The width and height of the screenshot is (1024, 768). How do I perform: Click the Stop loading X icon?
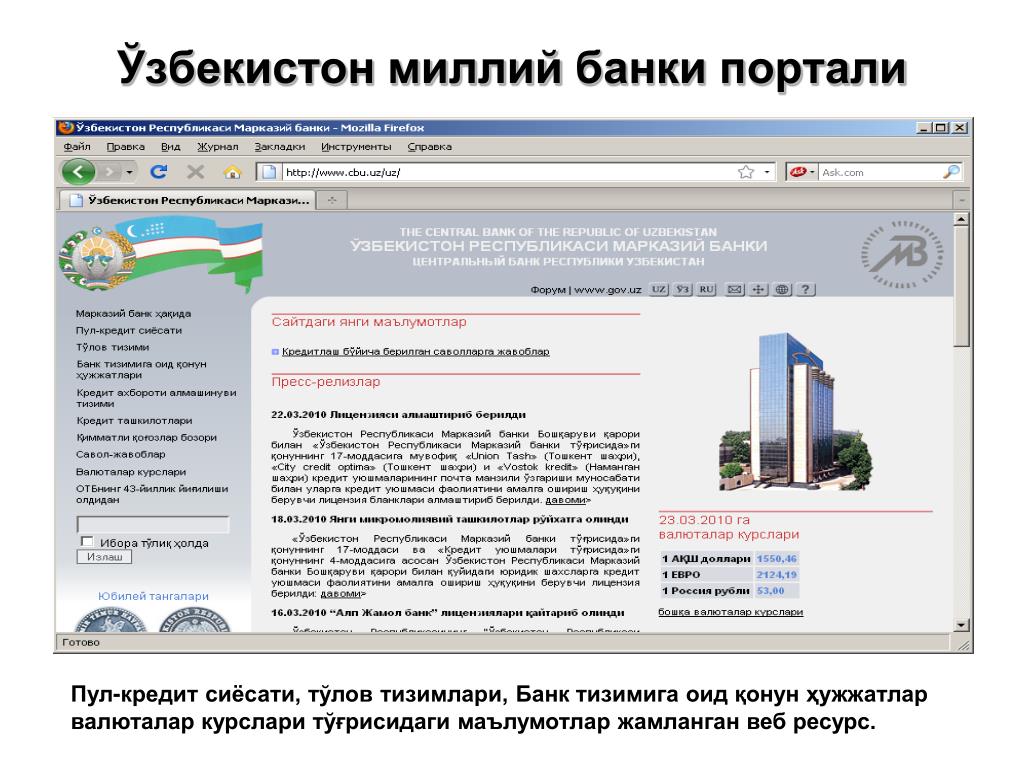pos(195,172)
